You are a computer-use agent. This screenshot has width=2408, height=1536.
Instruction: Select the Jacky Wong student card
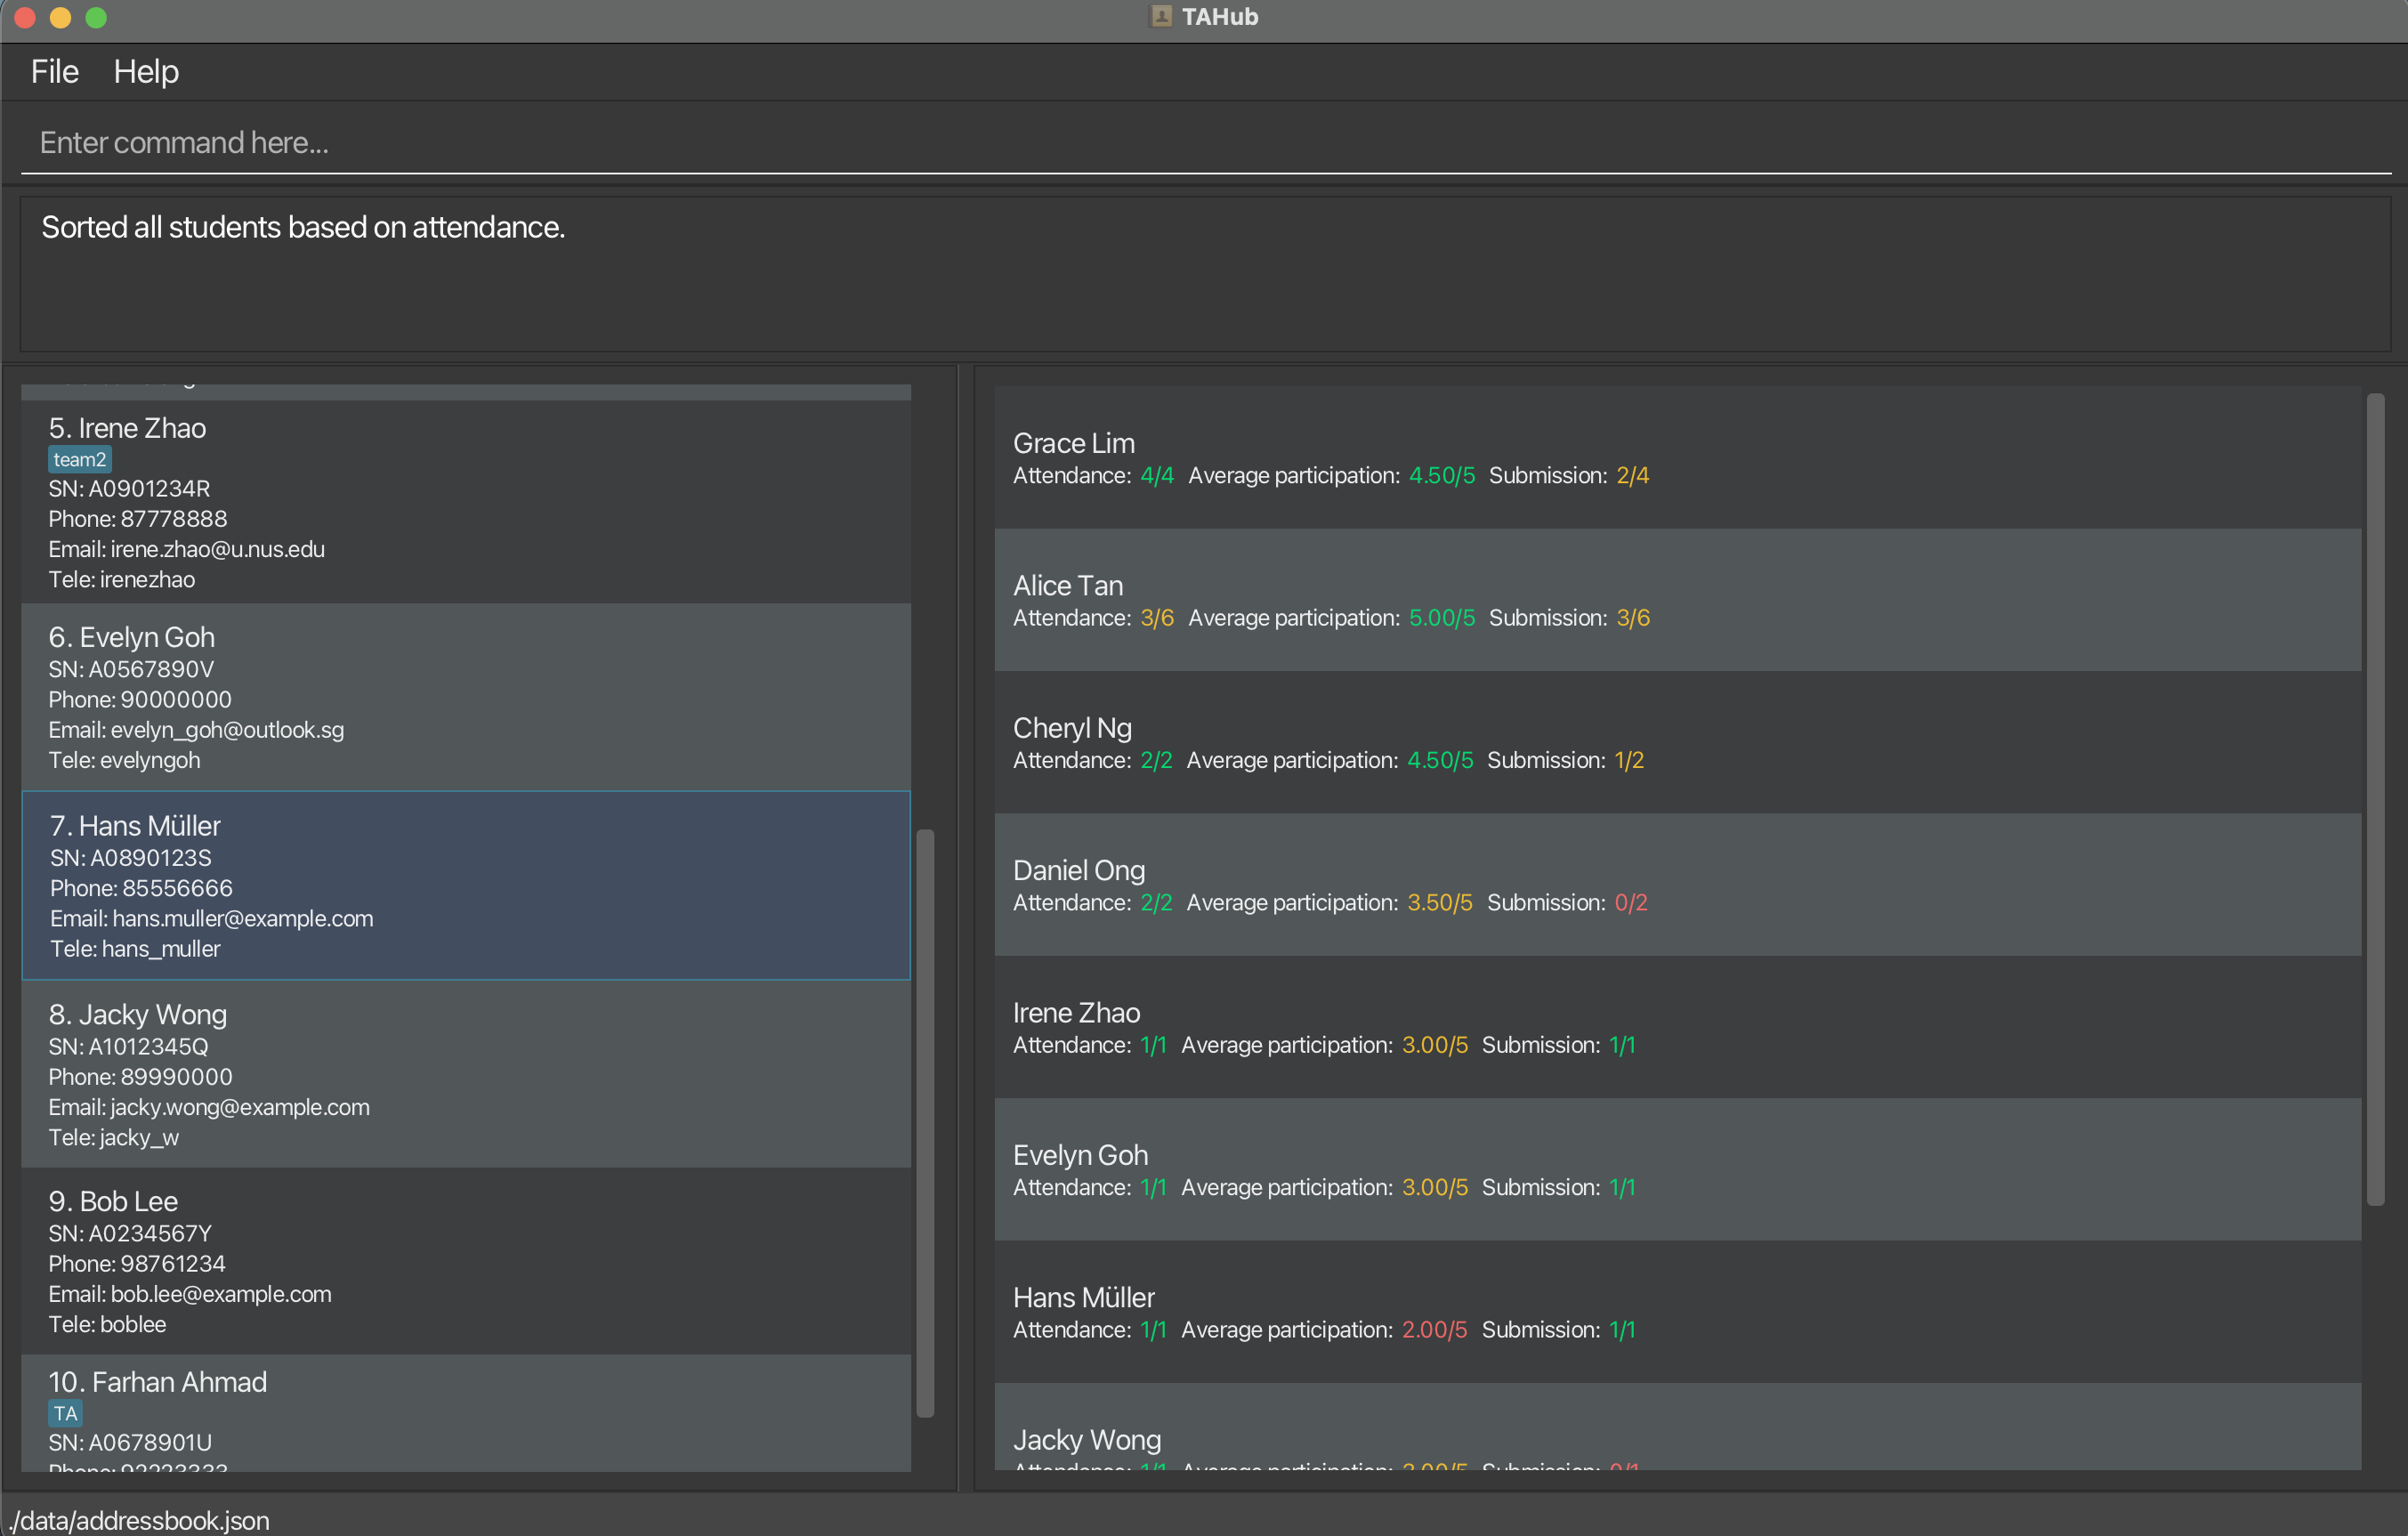pos(465,1074)
